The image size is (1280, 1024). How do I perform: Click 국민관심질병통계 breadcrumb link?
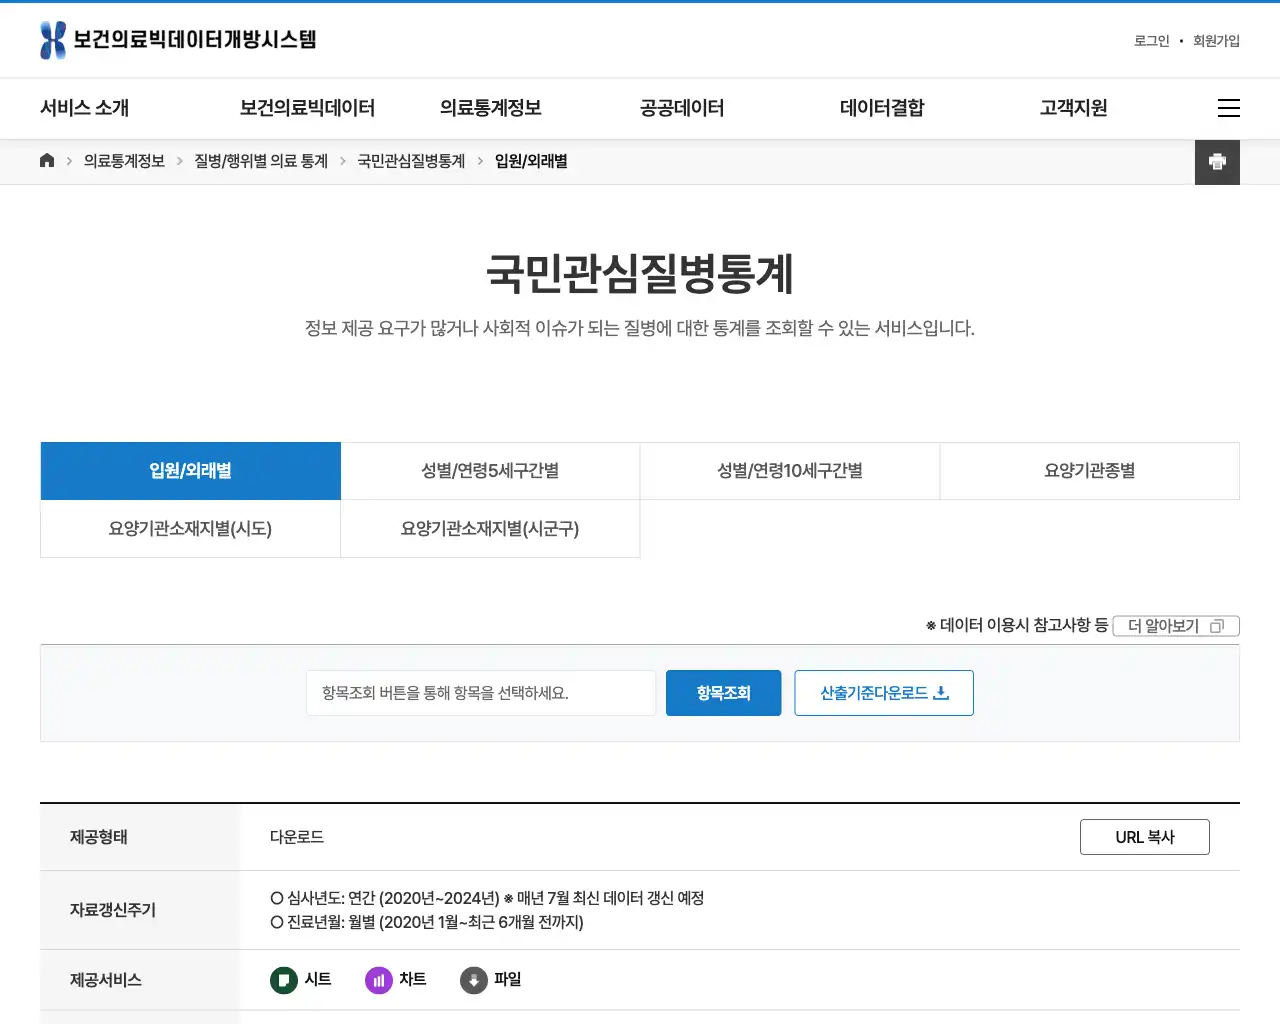pyautogui.click(x=411, y=161)
